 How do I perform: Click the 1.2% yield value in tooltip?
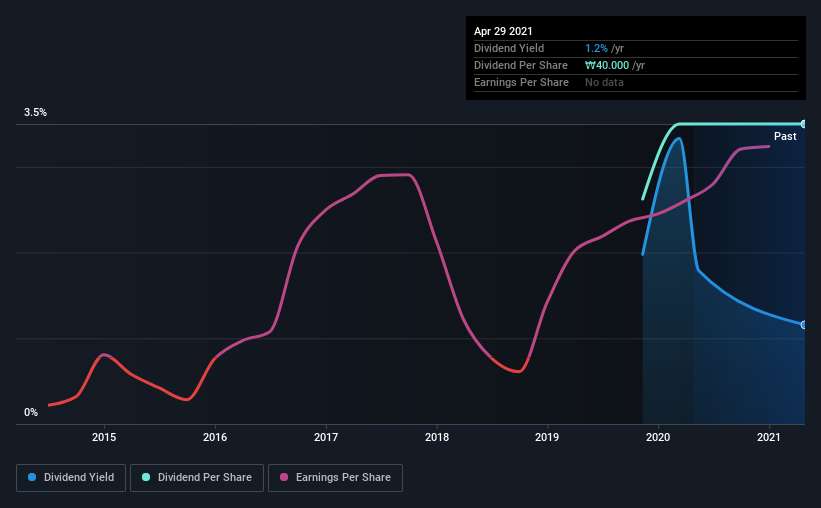[596, 48]
